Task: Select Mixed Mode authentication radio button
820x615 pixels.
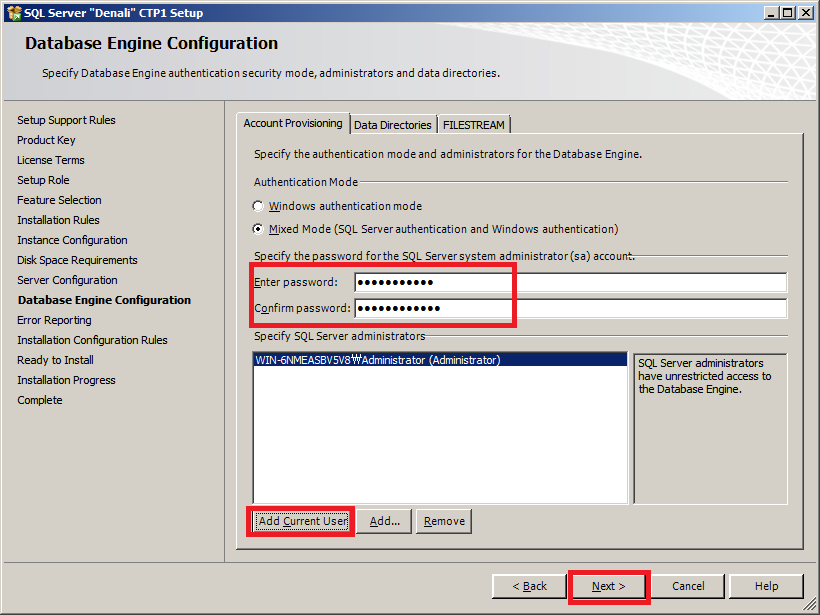Action: coord(258,229)
